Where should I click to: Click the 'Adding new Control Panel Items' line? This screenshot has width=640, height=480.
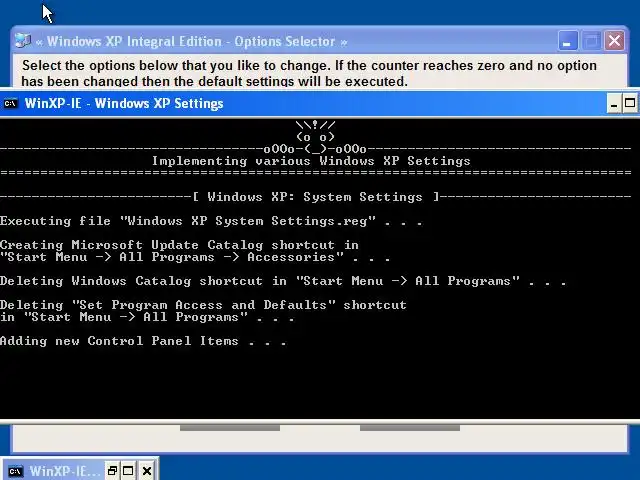point(143,341)
